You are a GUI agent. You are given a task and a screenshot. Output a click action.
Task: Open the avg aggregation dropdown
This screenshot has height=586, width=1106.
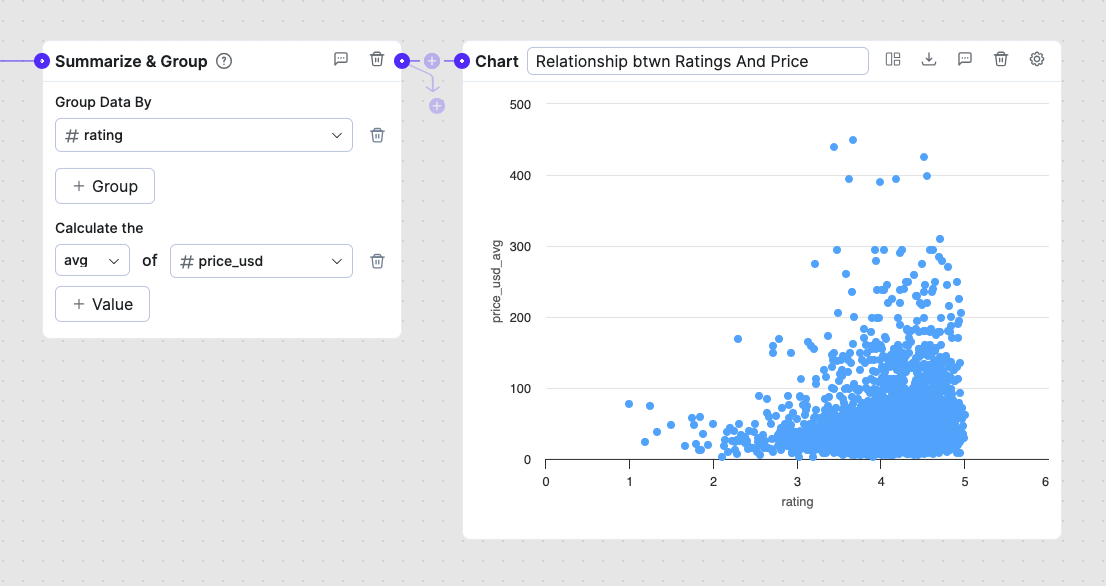coord(92,261)
